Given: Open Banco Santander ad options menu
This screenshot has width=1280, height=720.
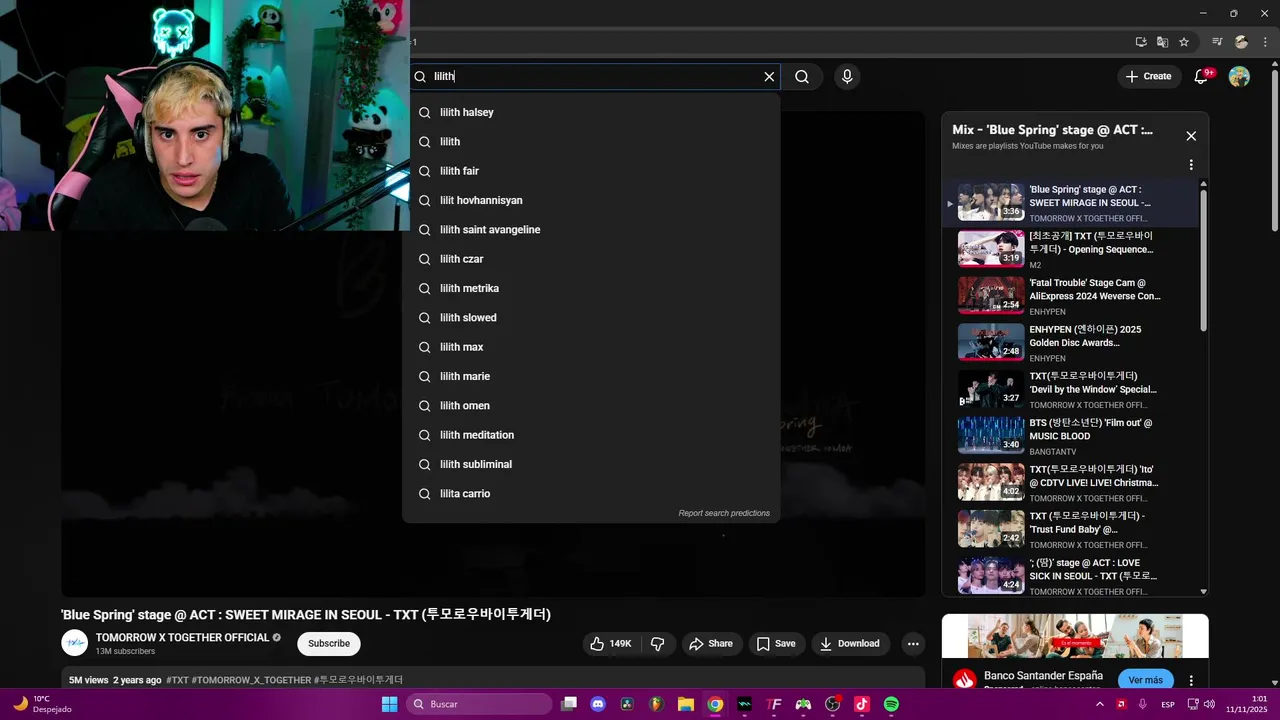Looking at the screenshot, I should (1191, 680).
